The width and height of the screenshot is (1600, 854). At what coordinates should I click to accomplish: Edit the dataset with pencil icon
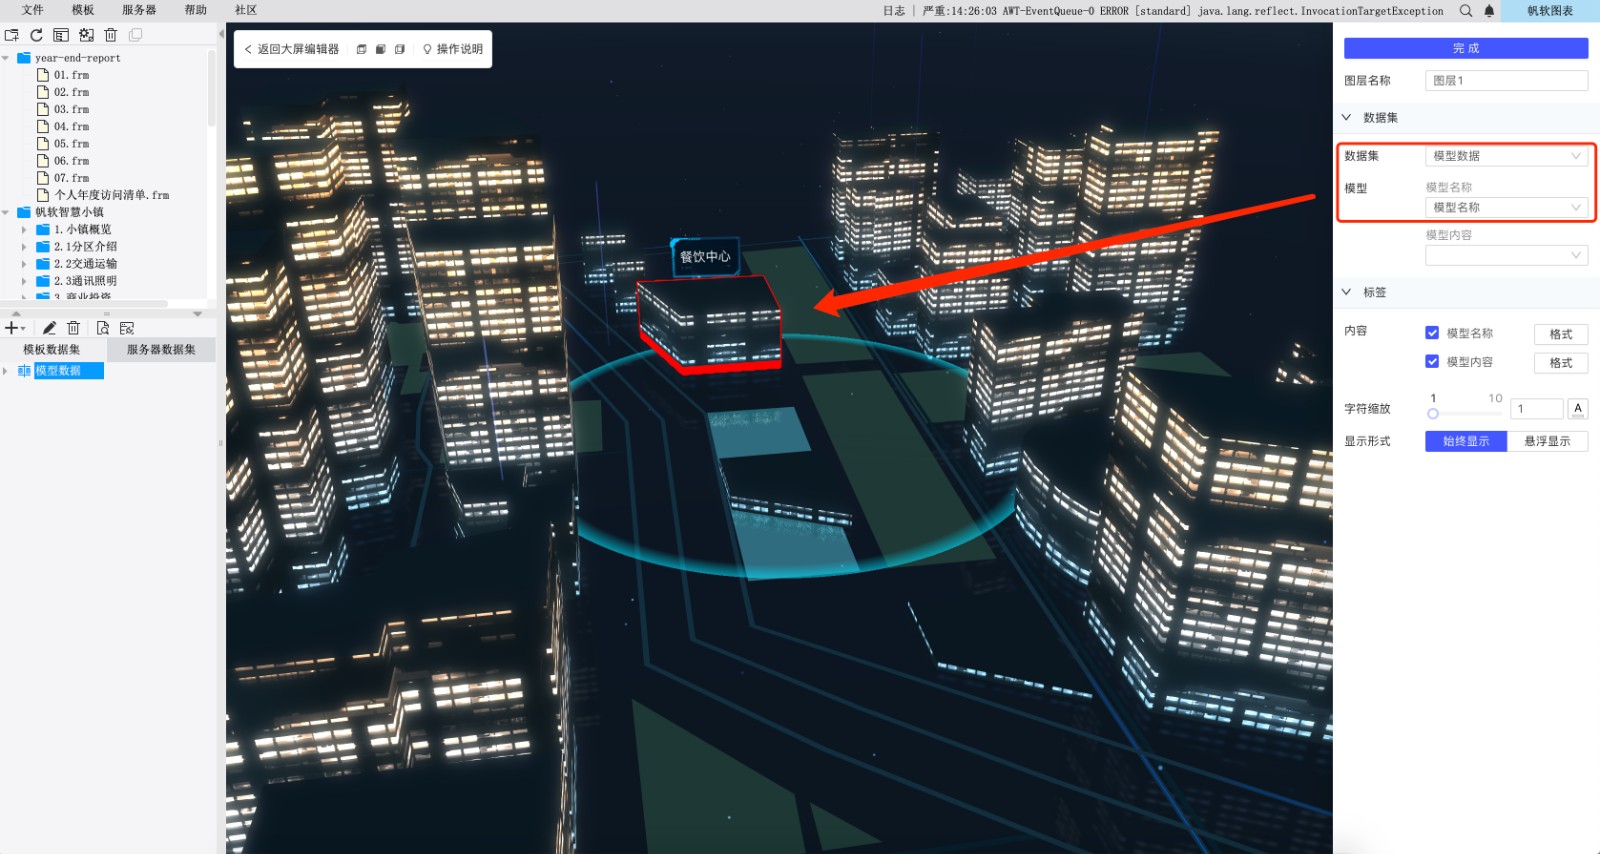pos(49,328)
